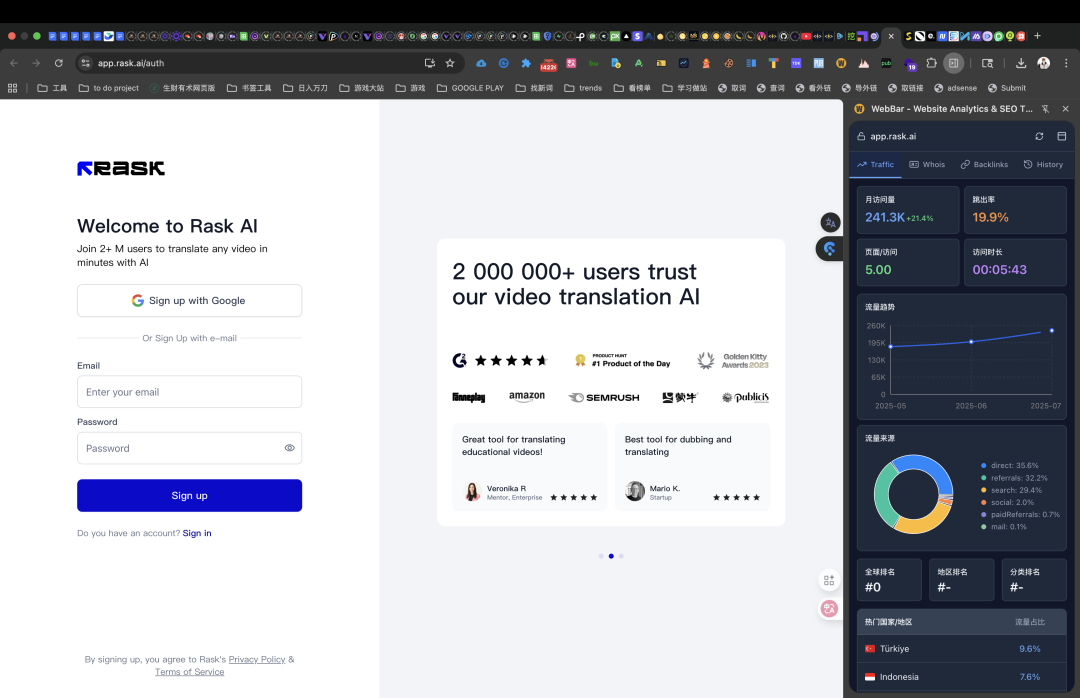Refresh WebBar data for app.rask.ai
This screenshot has height=698, width=1080.
coord(1039,136)
